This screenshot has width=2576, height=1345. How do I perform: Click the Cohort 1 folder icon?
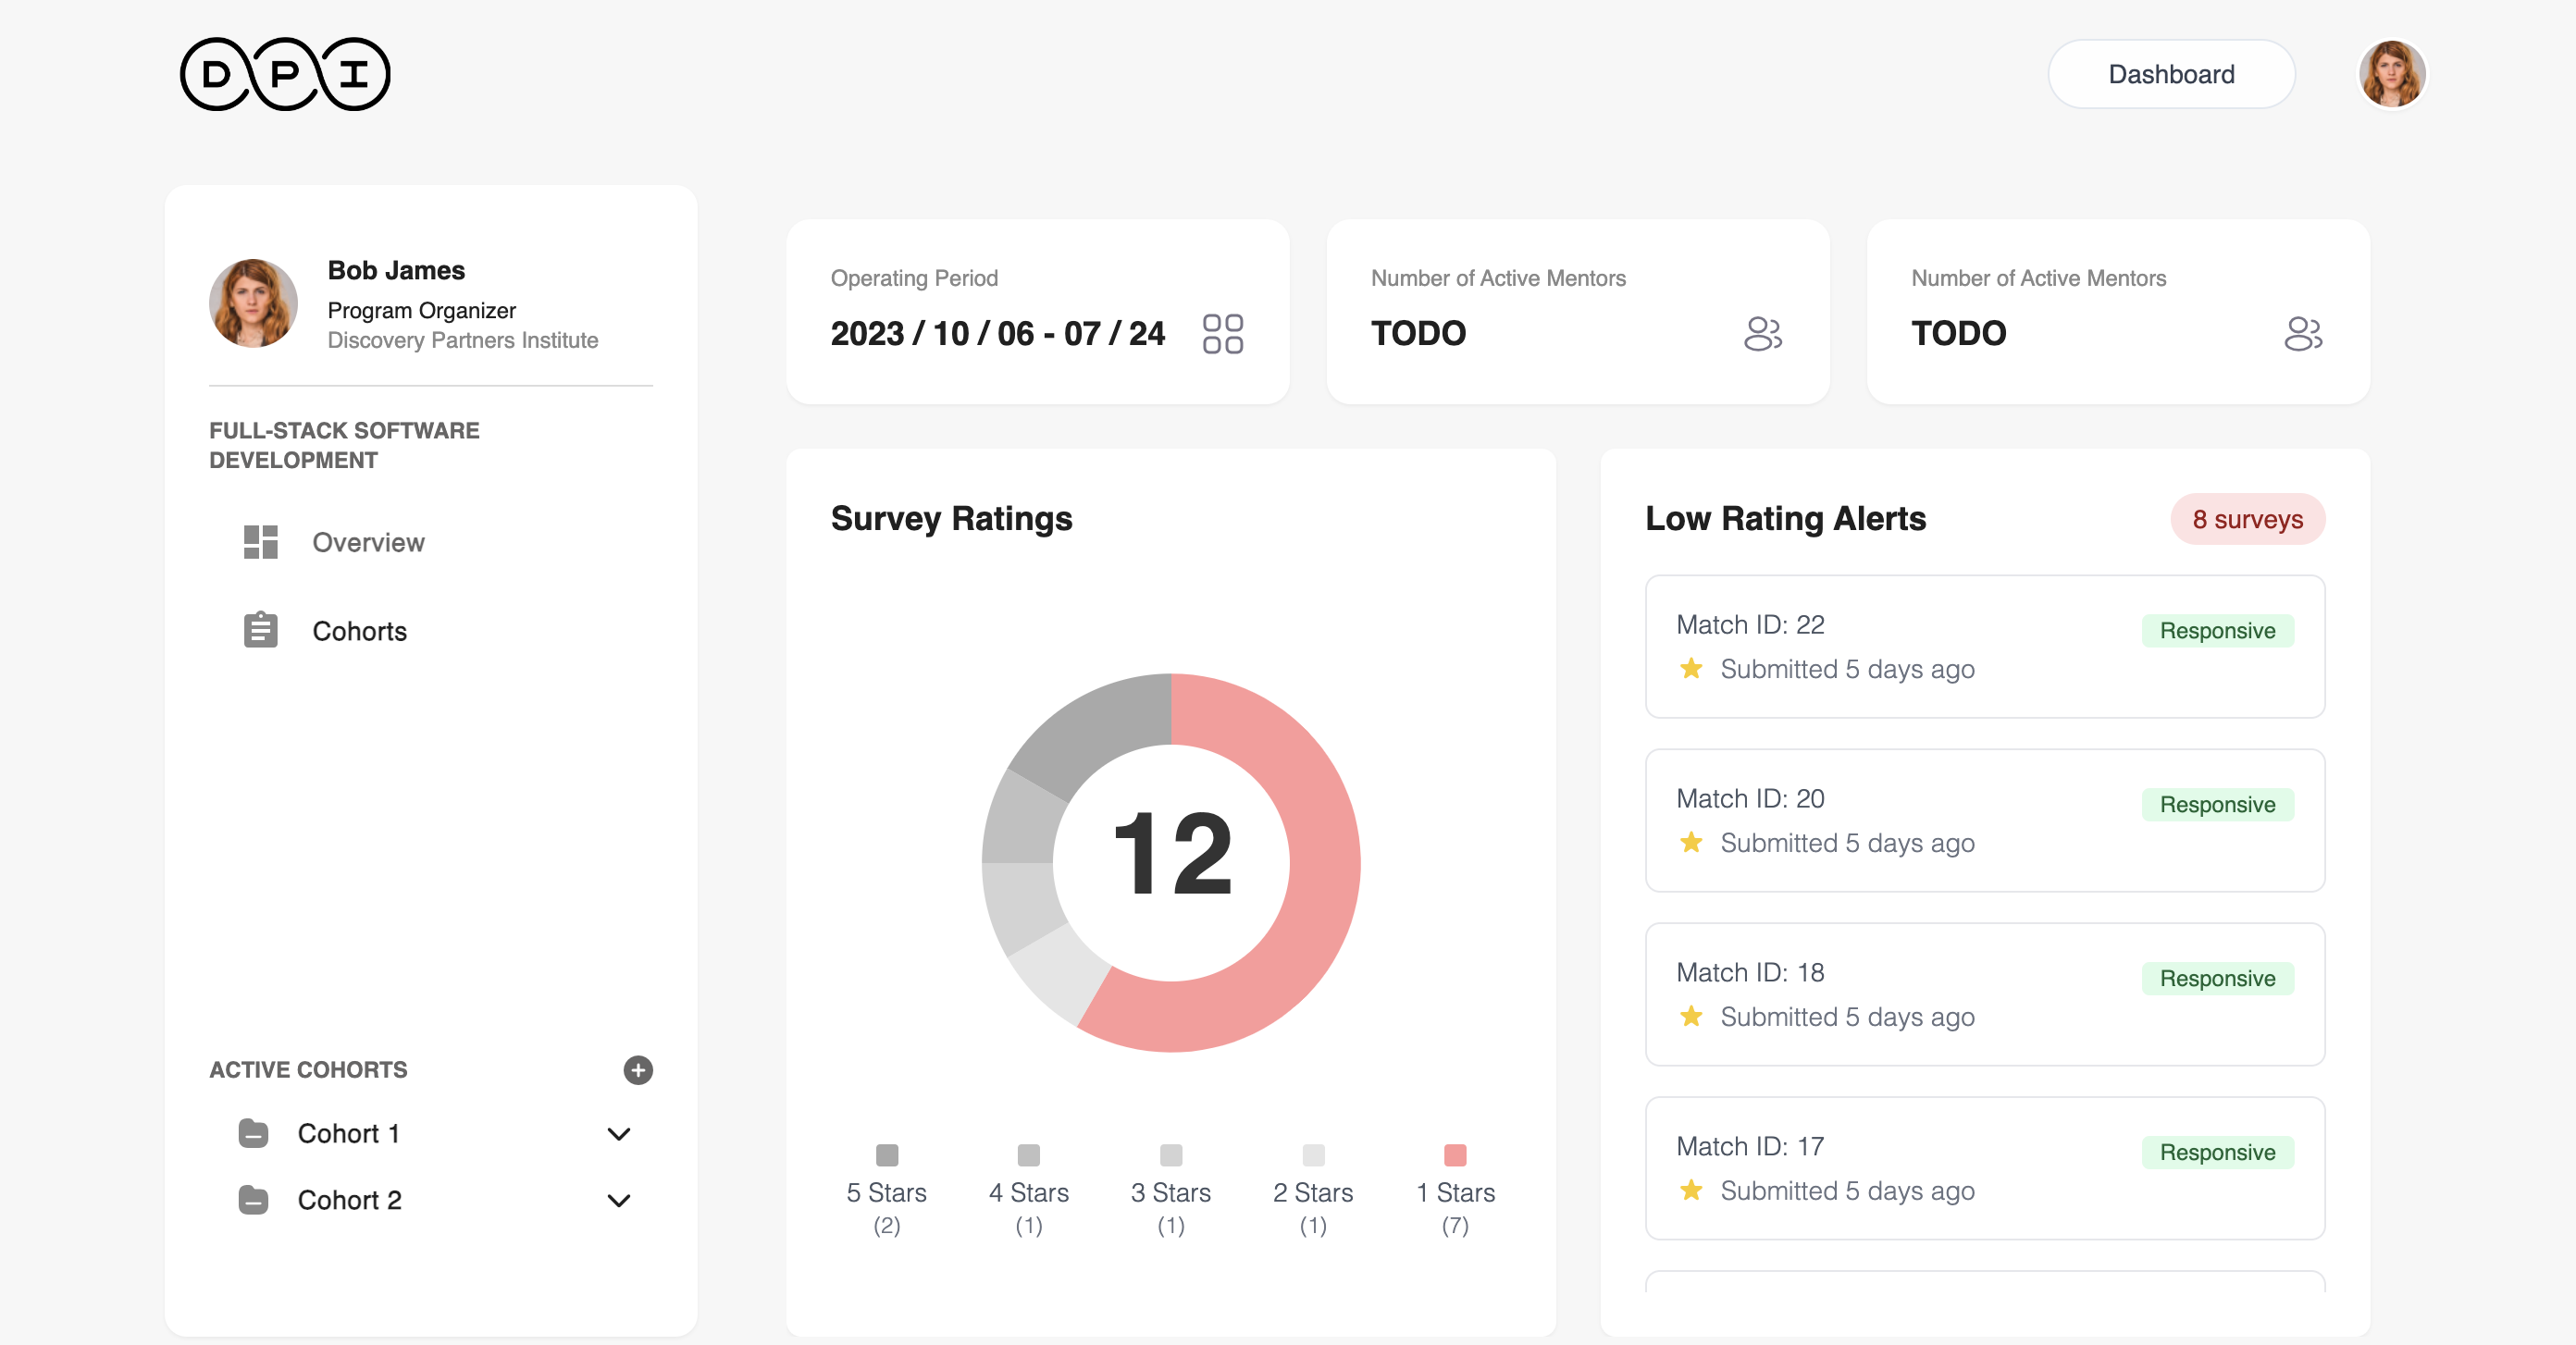coord(254,1133)
